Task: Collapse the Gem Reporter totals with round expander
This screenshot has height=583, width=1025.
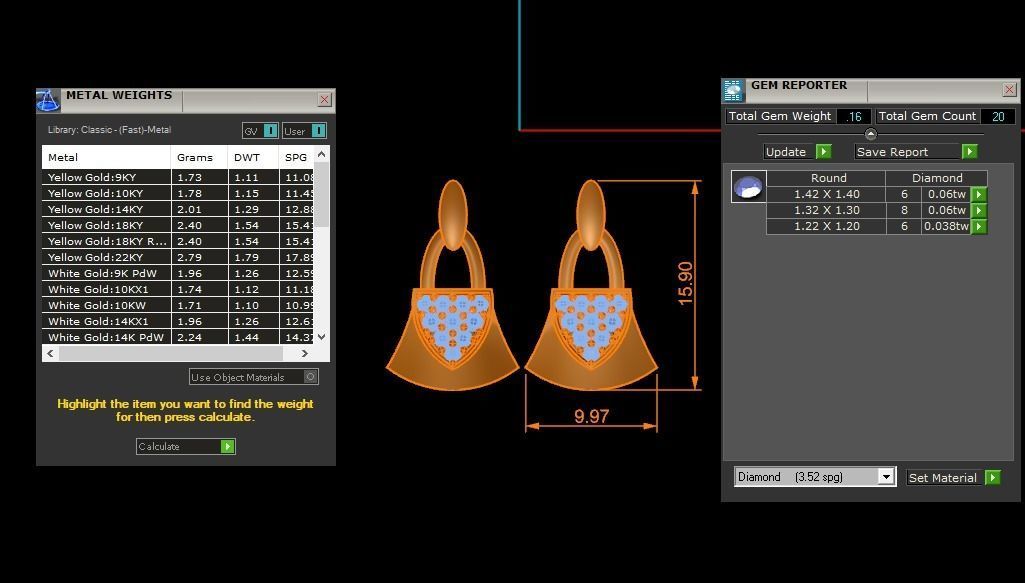Action: coord(870,134)
